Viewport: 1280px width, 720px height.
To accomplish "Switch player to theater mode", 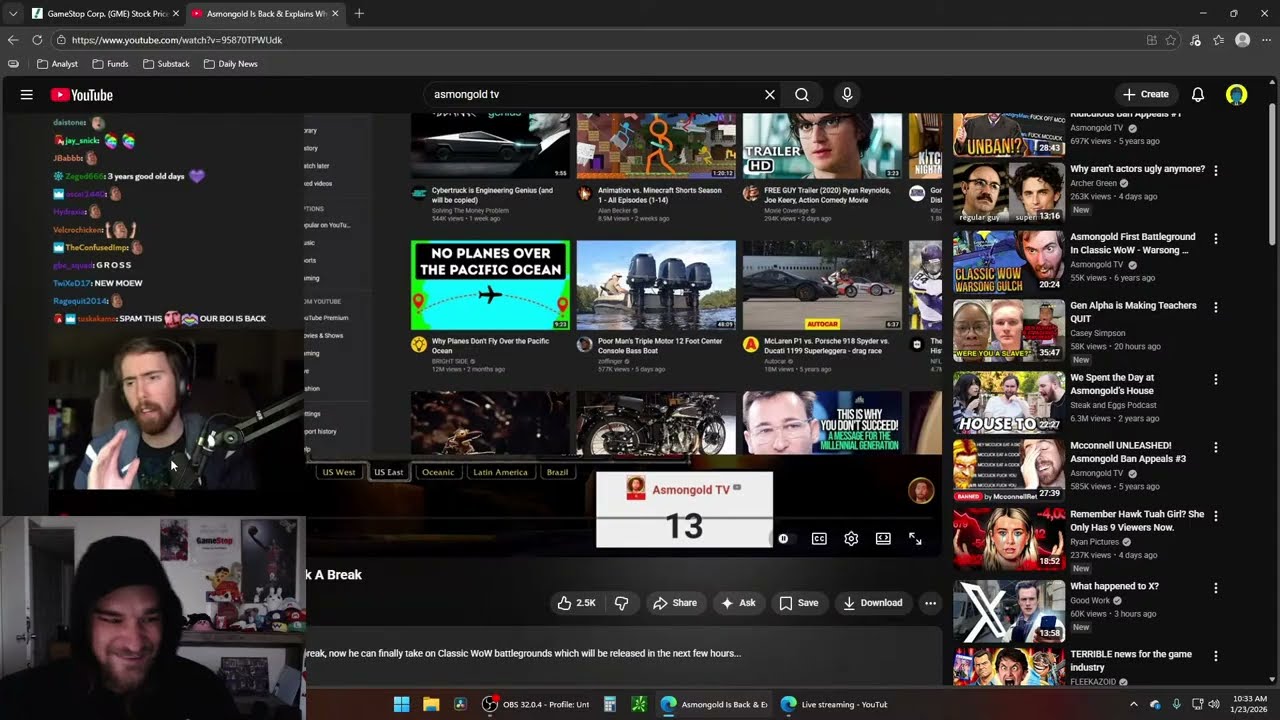I will [x=883, y=538].
